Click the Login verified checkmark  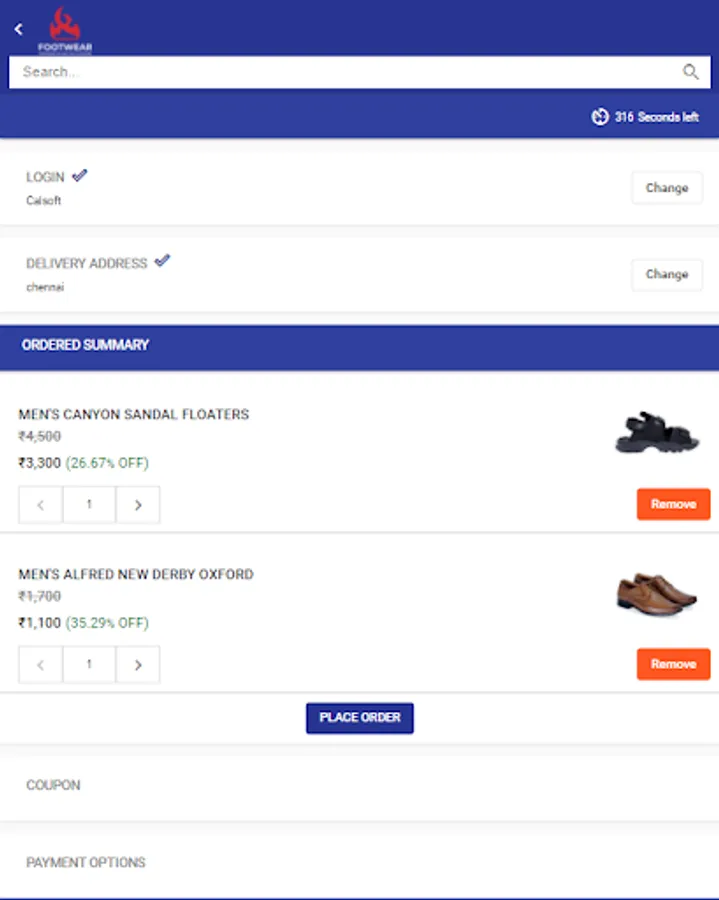(x=80, y=175)
